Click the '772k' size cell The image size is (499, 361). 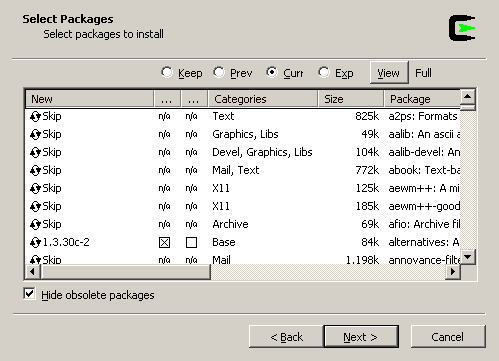point(367,170)
